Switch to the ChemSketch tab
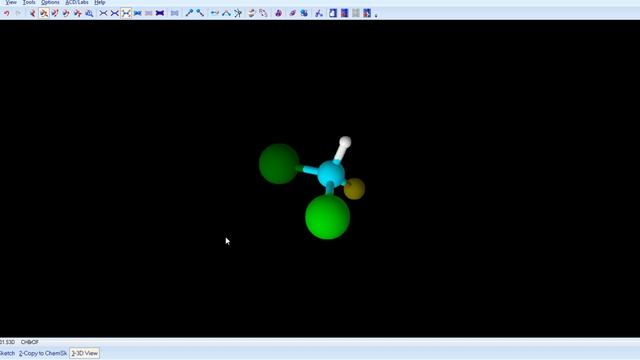 click(x=7, y=353)
